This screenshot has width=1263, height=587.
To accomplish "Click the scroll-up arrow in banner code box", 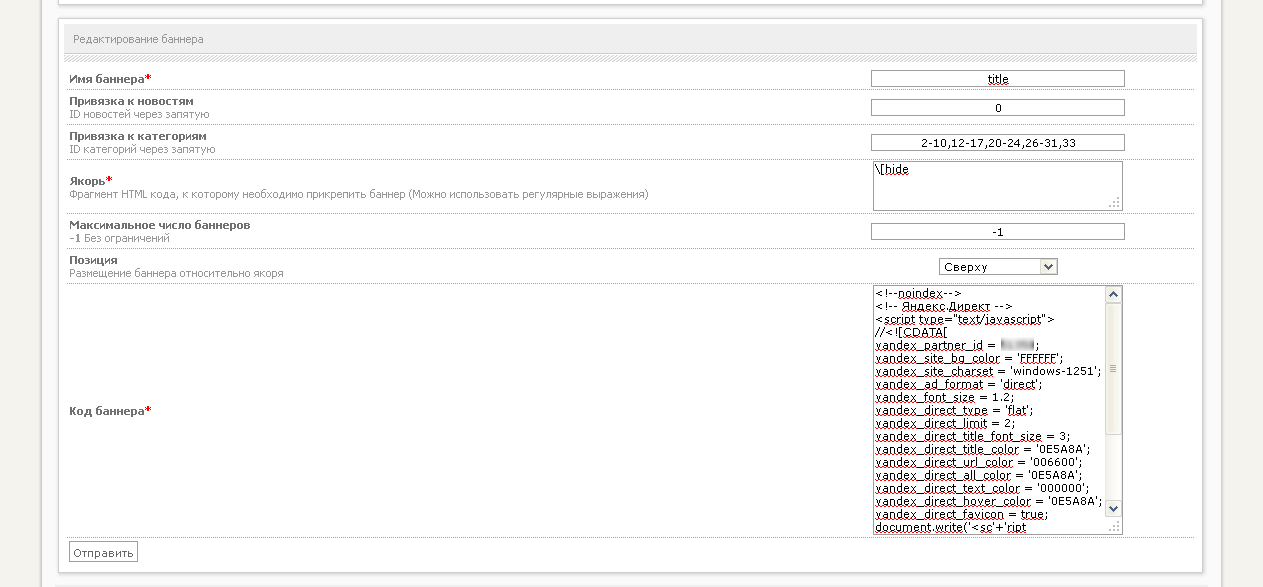I will [x=1114, y=294].
